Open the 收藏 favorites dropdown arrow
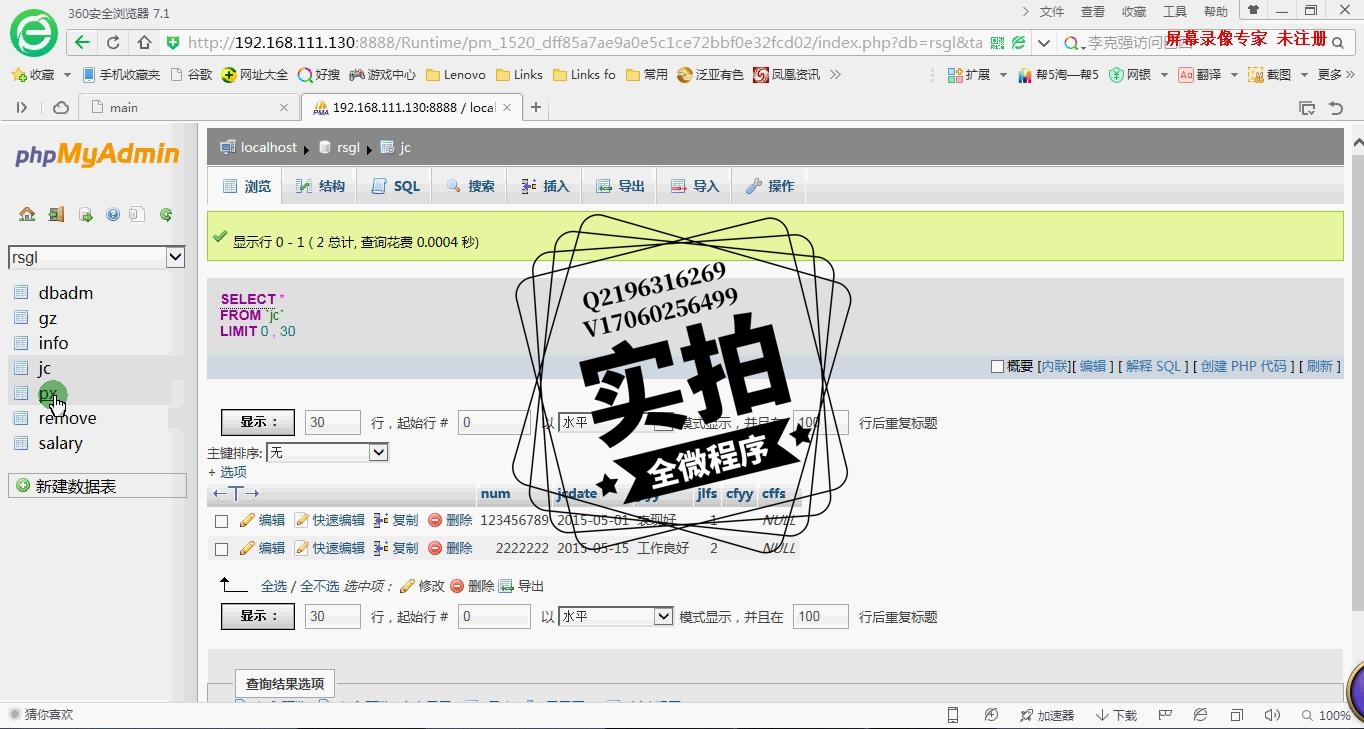Viewport: 1364px width, 729px height. (67, 75)
